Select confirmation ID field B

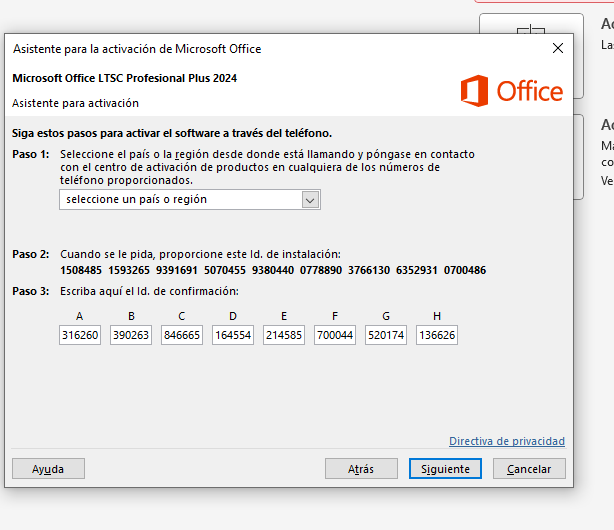coord(131,336)
